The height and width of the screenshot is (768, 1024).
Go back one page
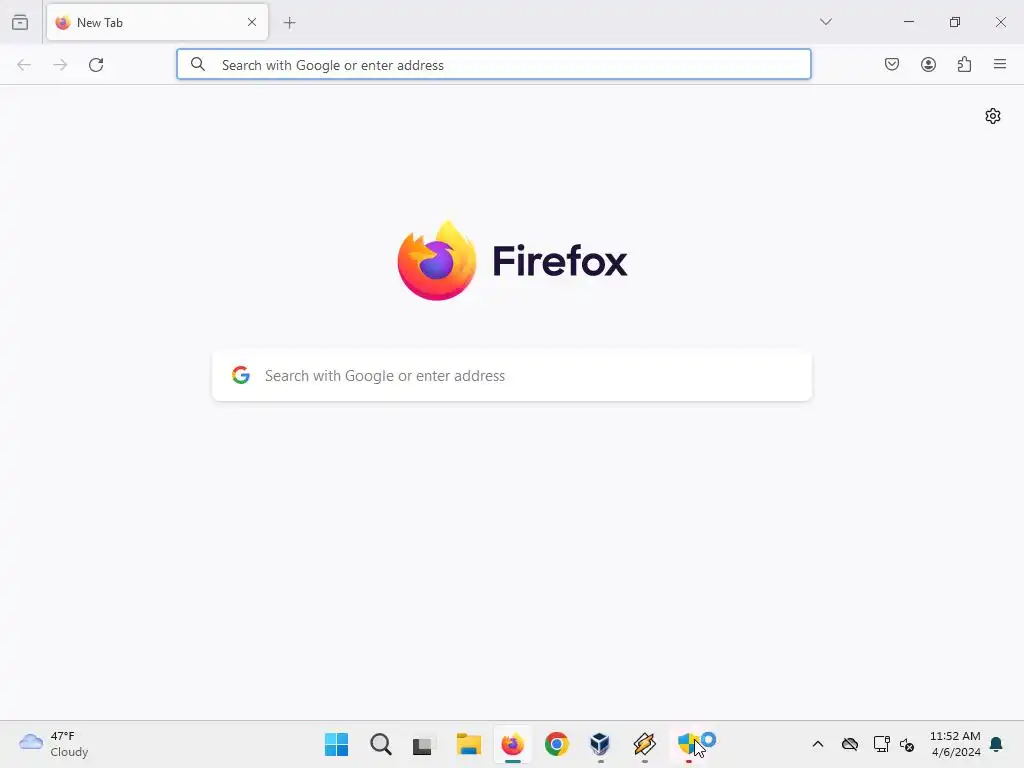pyautogui.click(x=24, y=65)
